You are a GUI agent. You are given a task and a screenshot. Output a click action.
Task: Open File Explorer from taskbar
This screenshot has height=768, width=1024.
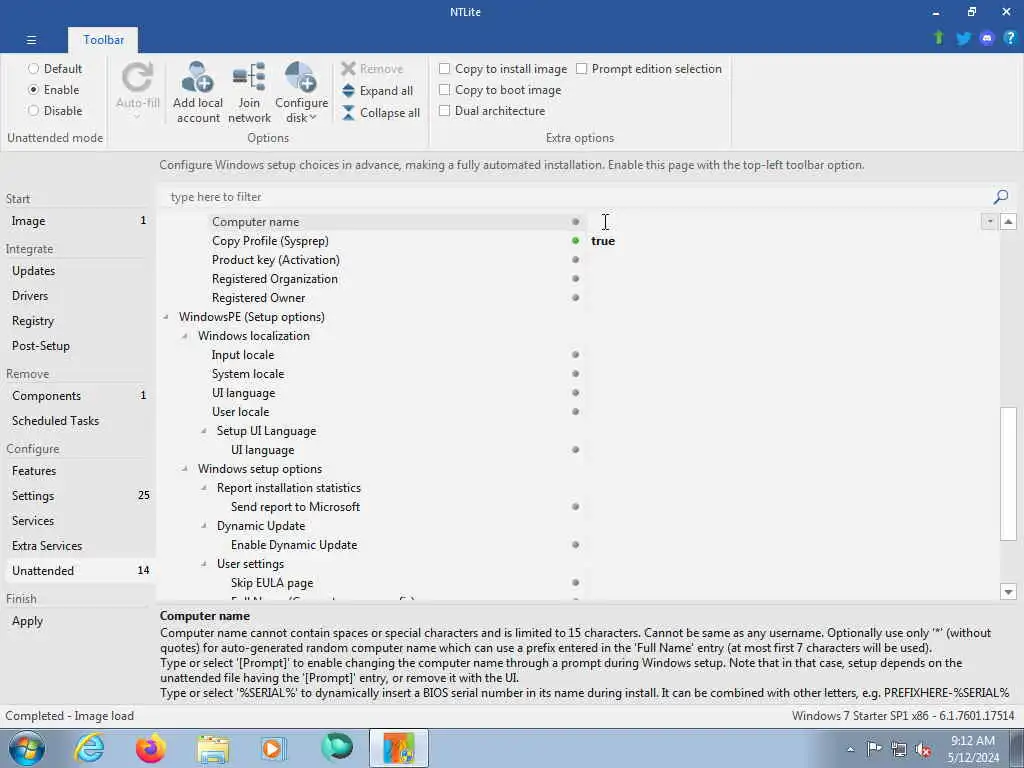point(213,748)
